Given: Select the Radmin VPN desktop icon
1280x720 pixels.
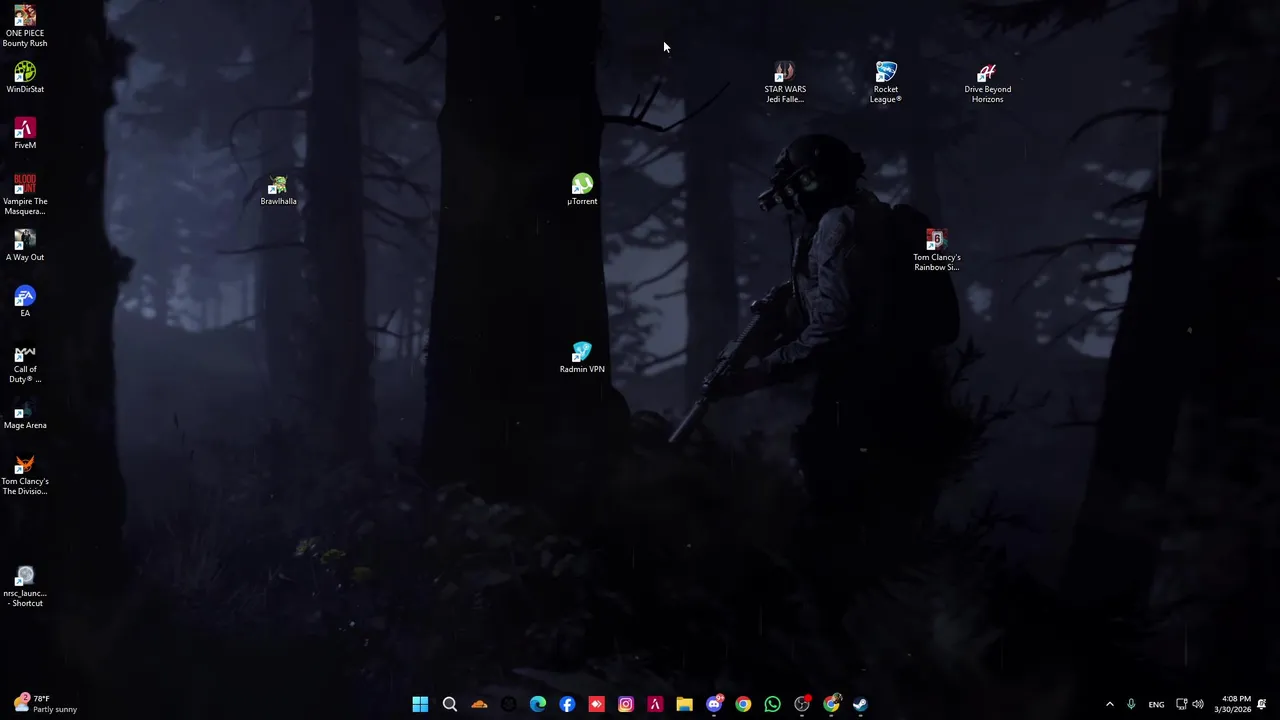Looking at the screenshot, I should tap(582, 357).
